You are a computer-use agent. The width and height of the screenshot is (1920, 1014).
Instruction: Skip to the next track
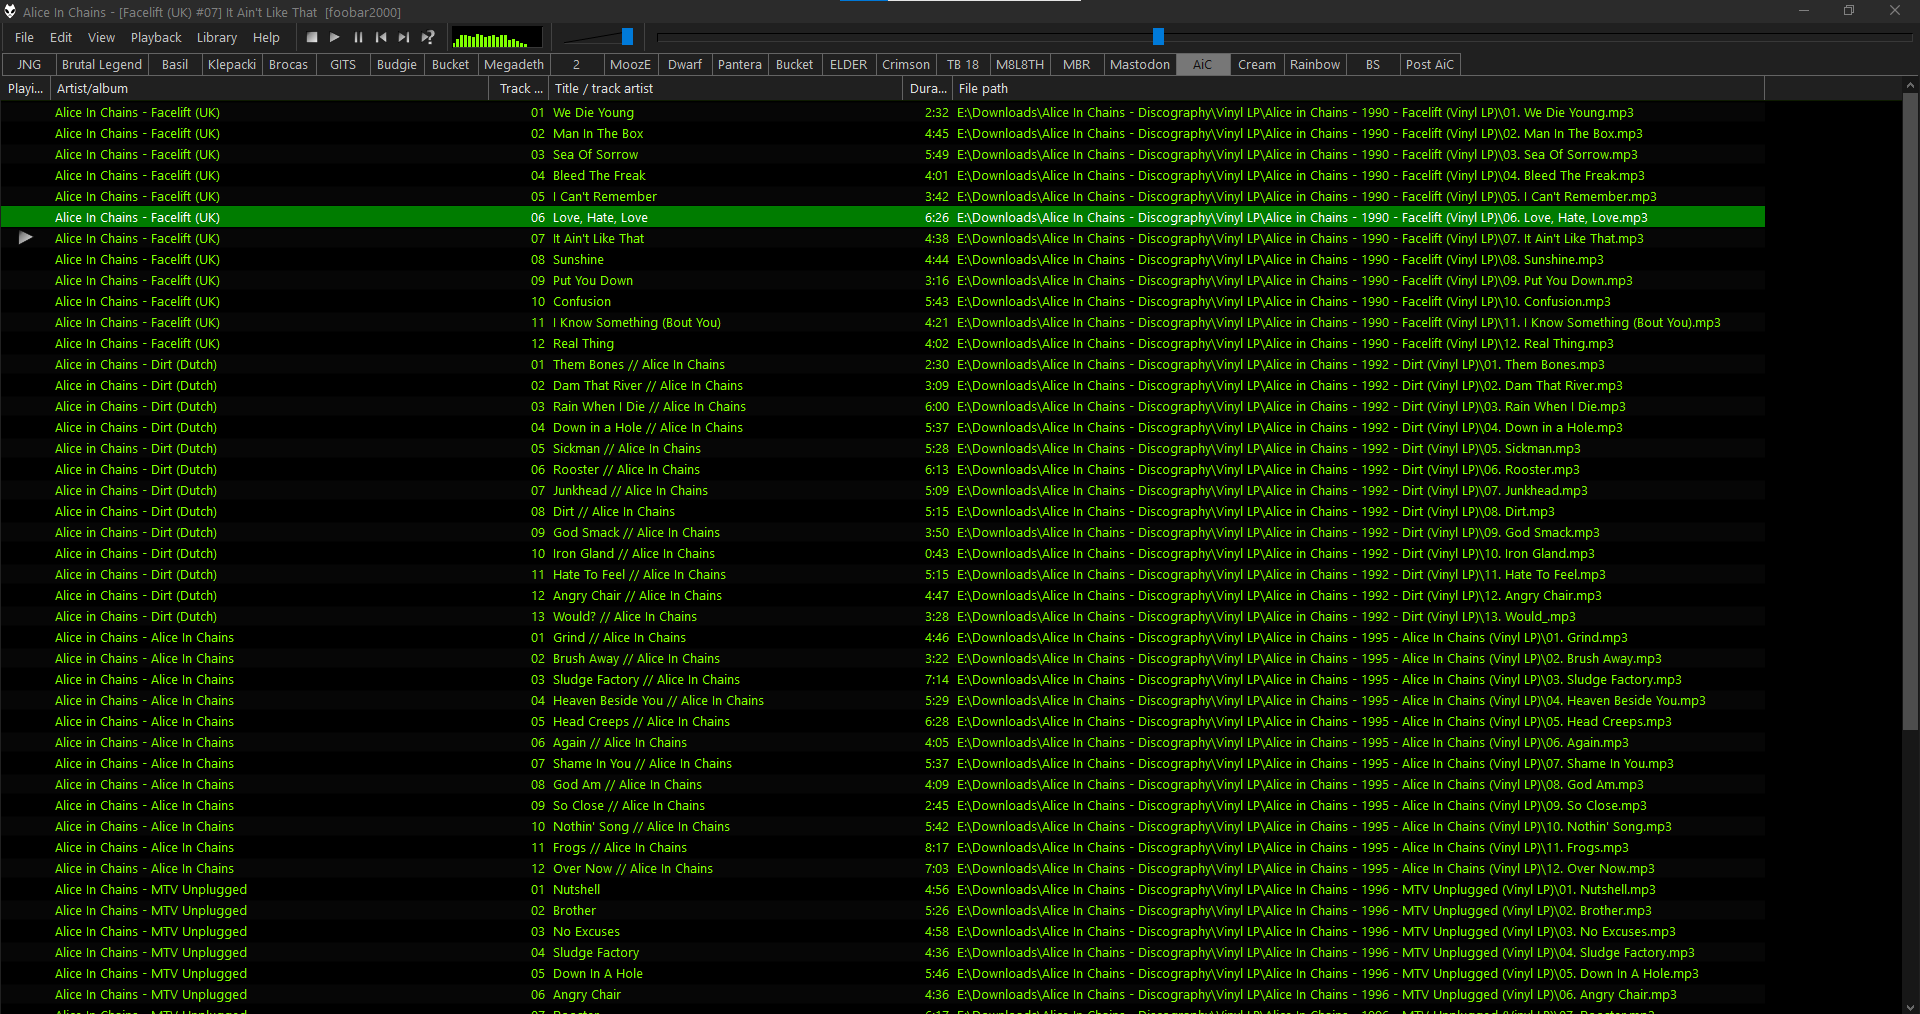coord(404,37)
